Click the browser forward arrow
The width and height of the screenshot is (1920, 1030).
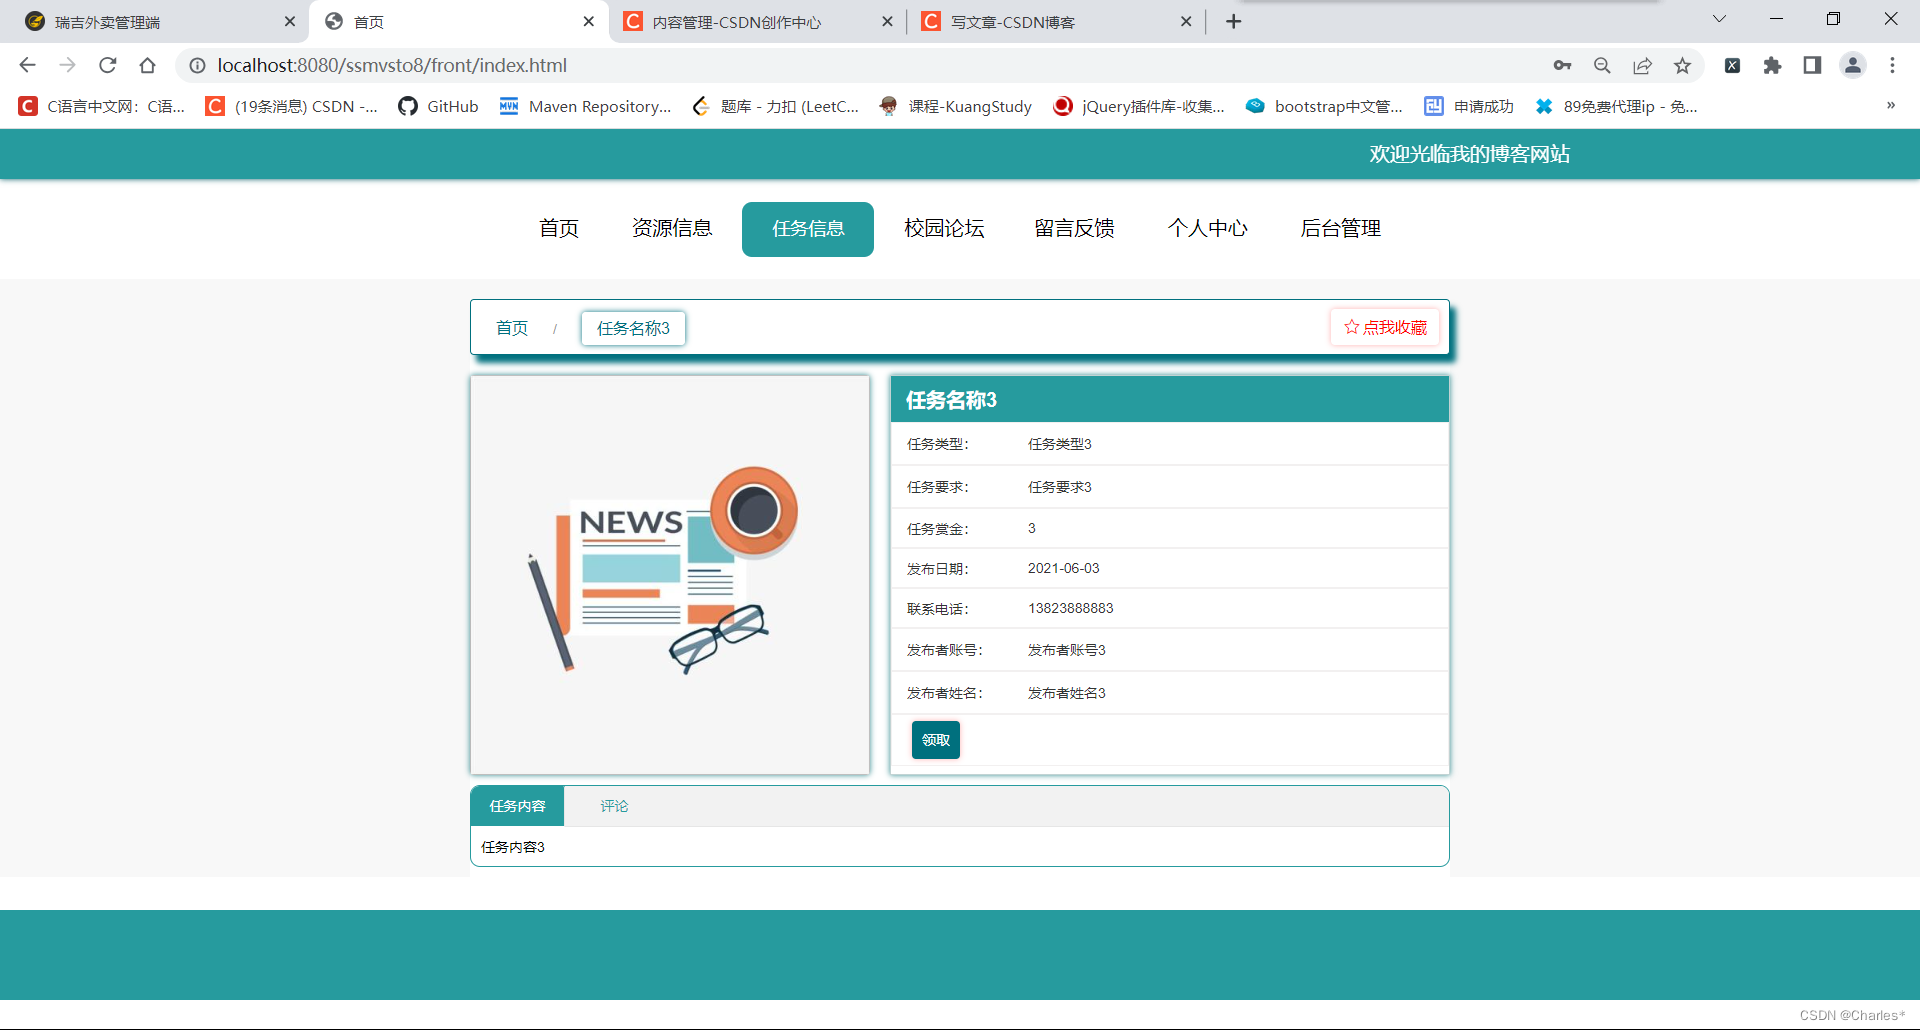click(67, 65)
